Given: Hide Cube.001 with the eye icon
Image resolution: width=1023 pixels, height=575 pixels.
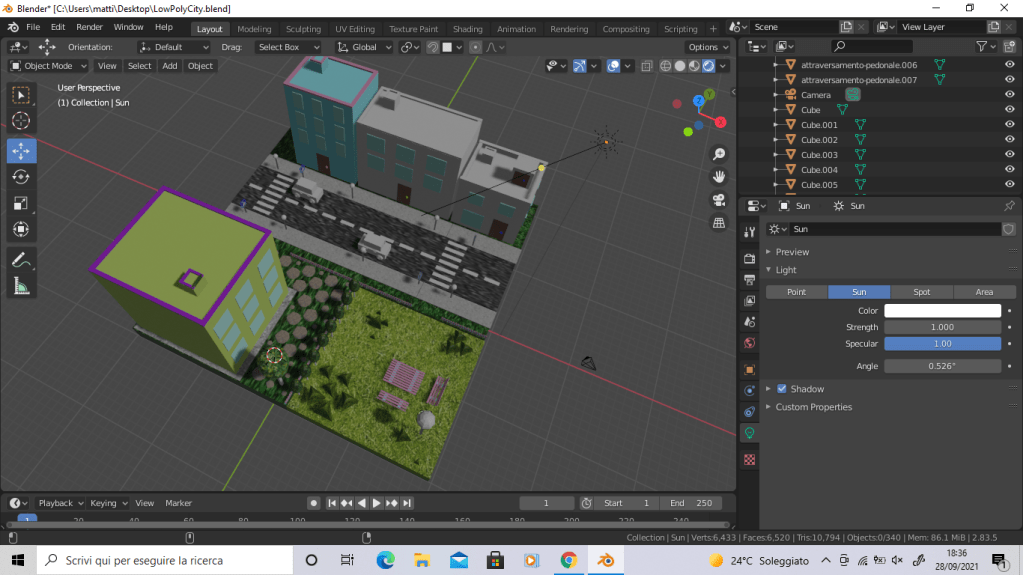Looking at the screenshot, I should point(1009,125).
